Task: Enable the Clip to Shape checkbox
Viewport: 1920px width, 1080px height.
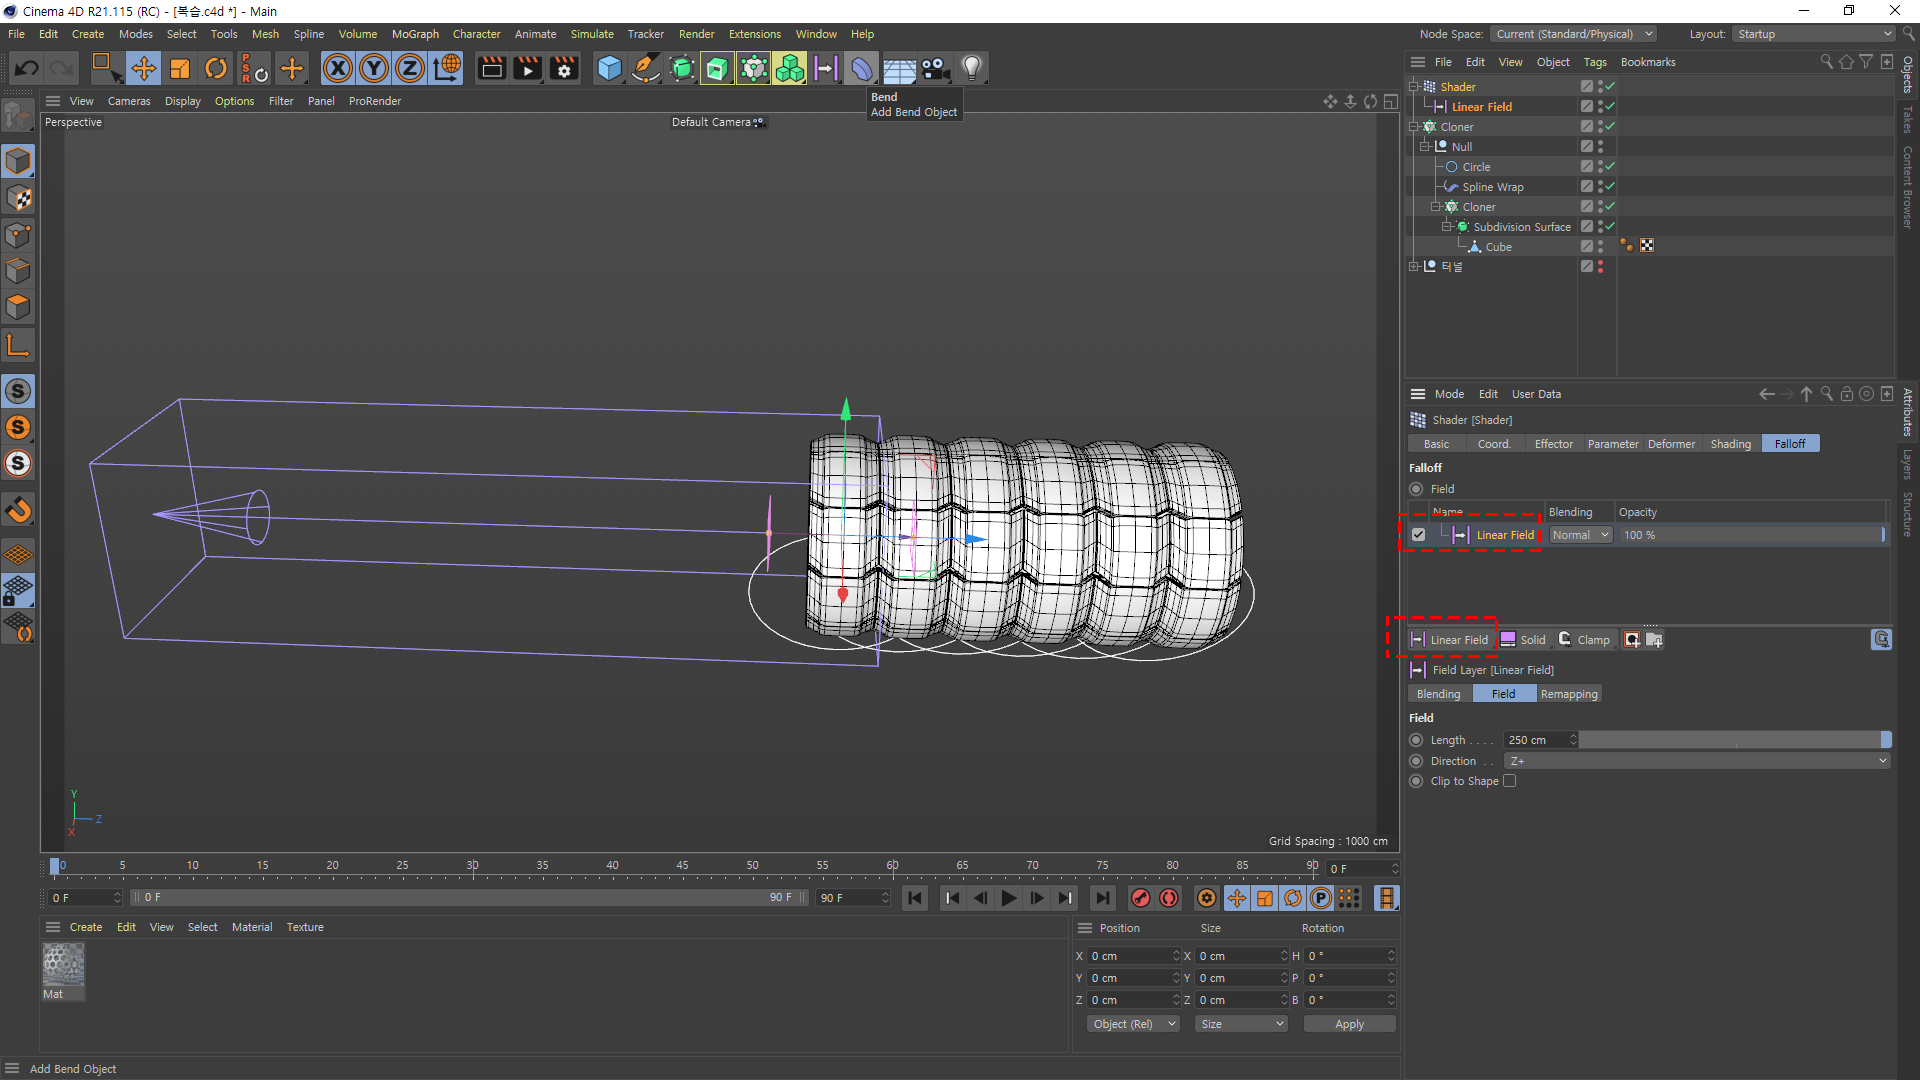Action: click(1509, 781)
